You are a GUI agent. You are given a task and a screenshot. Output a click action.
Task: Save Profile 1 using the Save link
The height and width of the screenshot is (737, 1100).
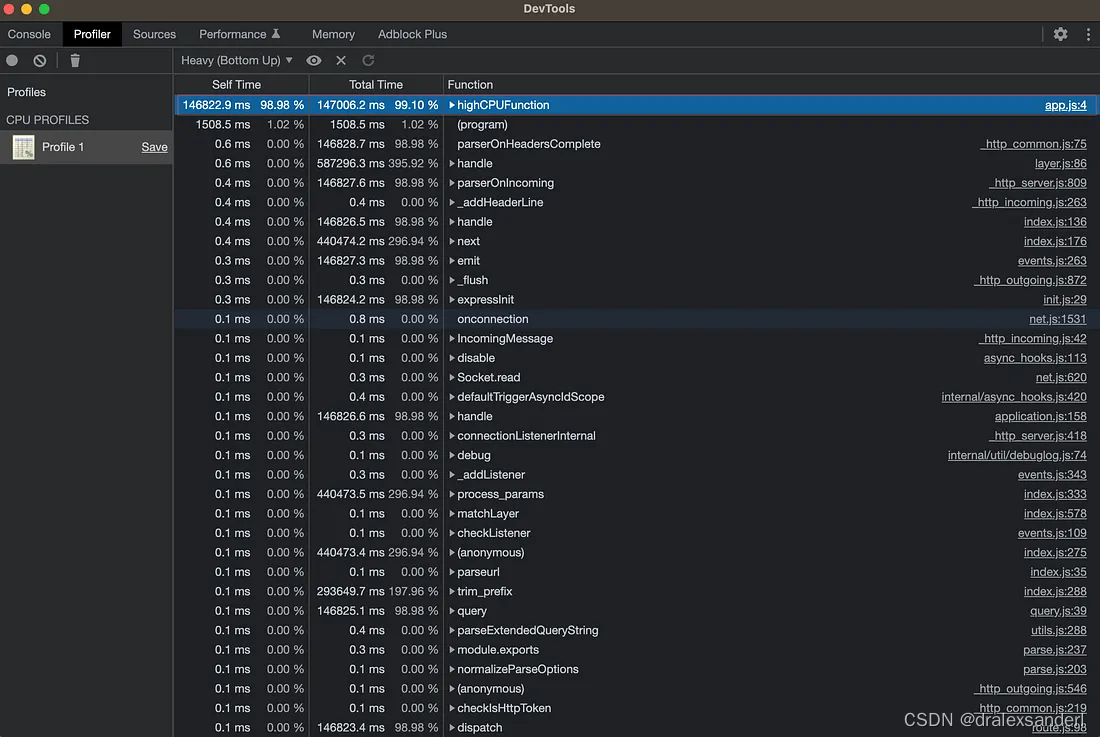coord(154,146)
